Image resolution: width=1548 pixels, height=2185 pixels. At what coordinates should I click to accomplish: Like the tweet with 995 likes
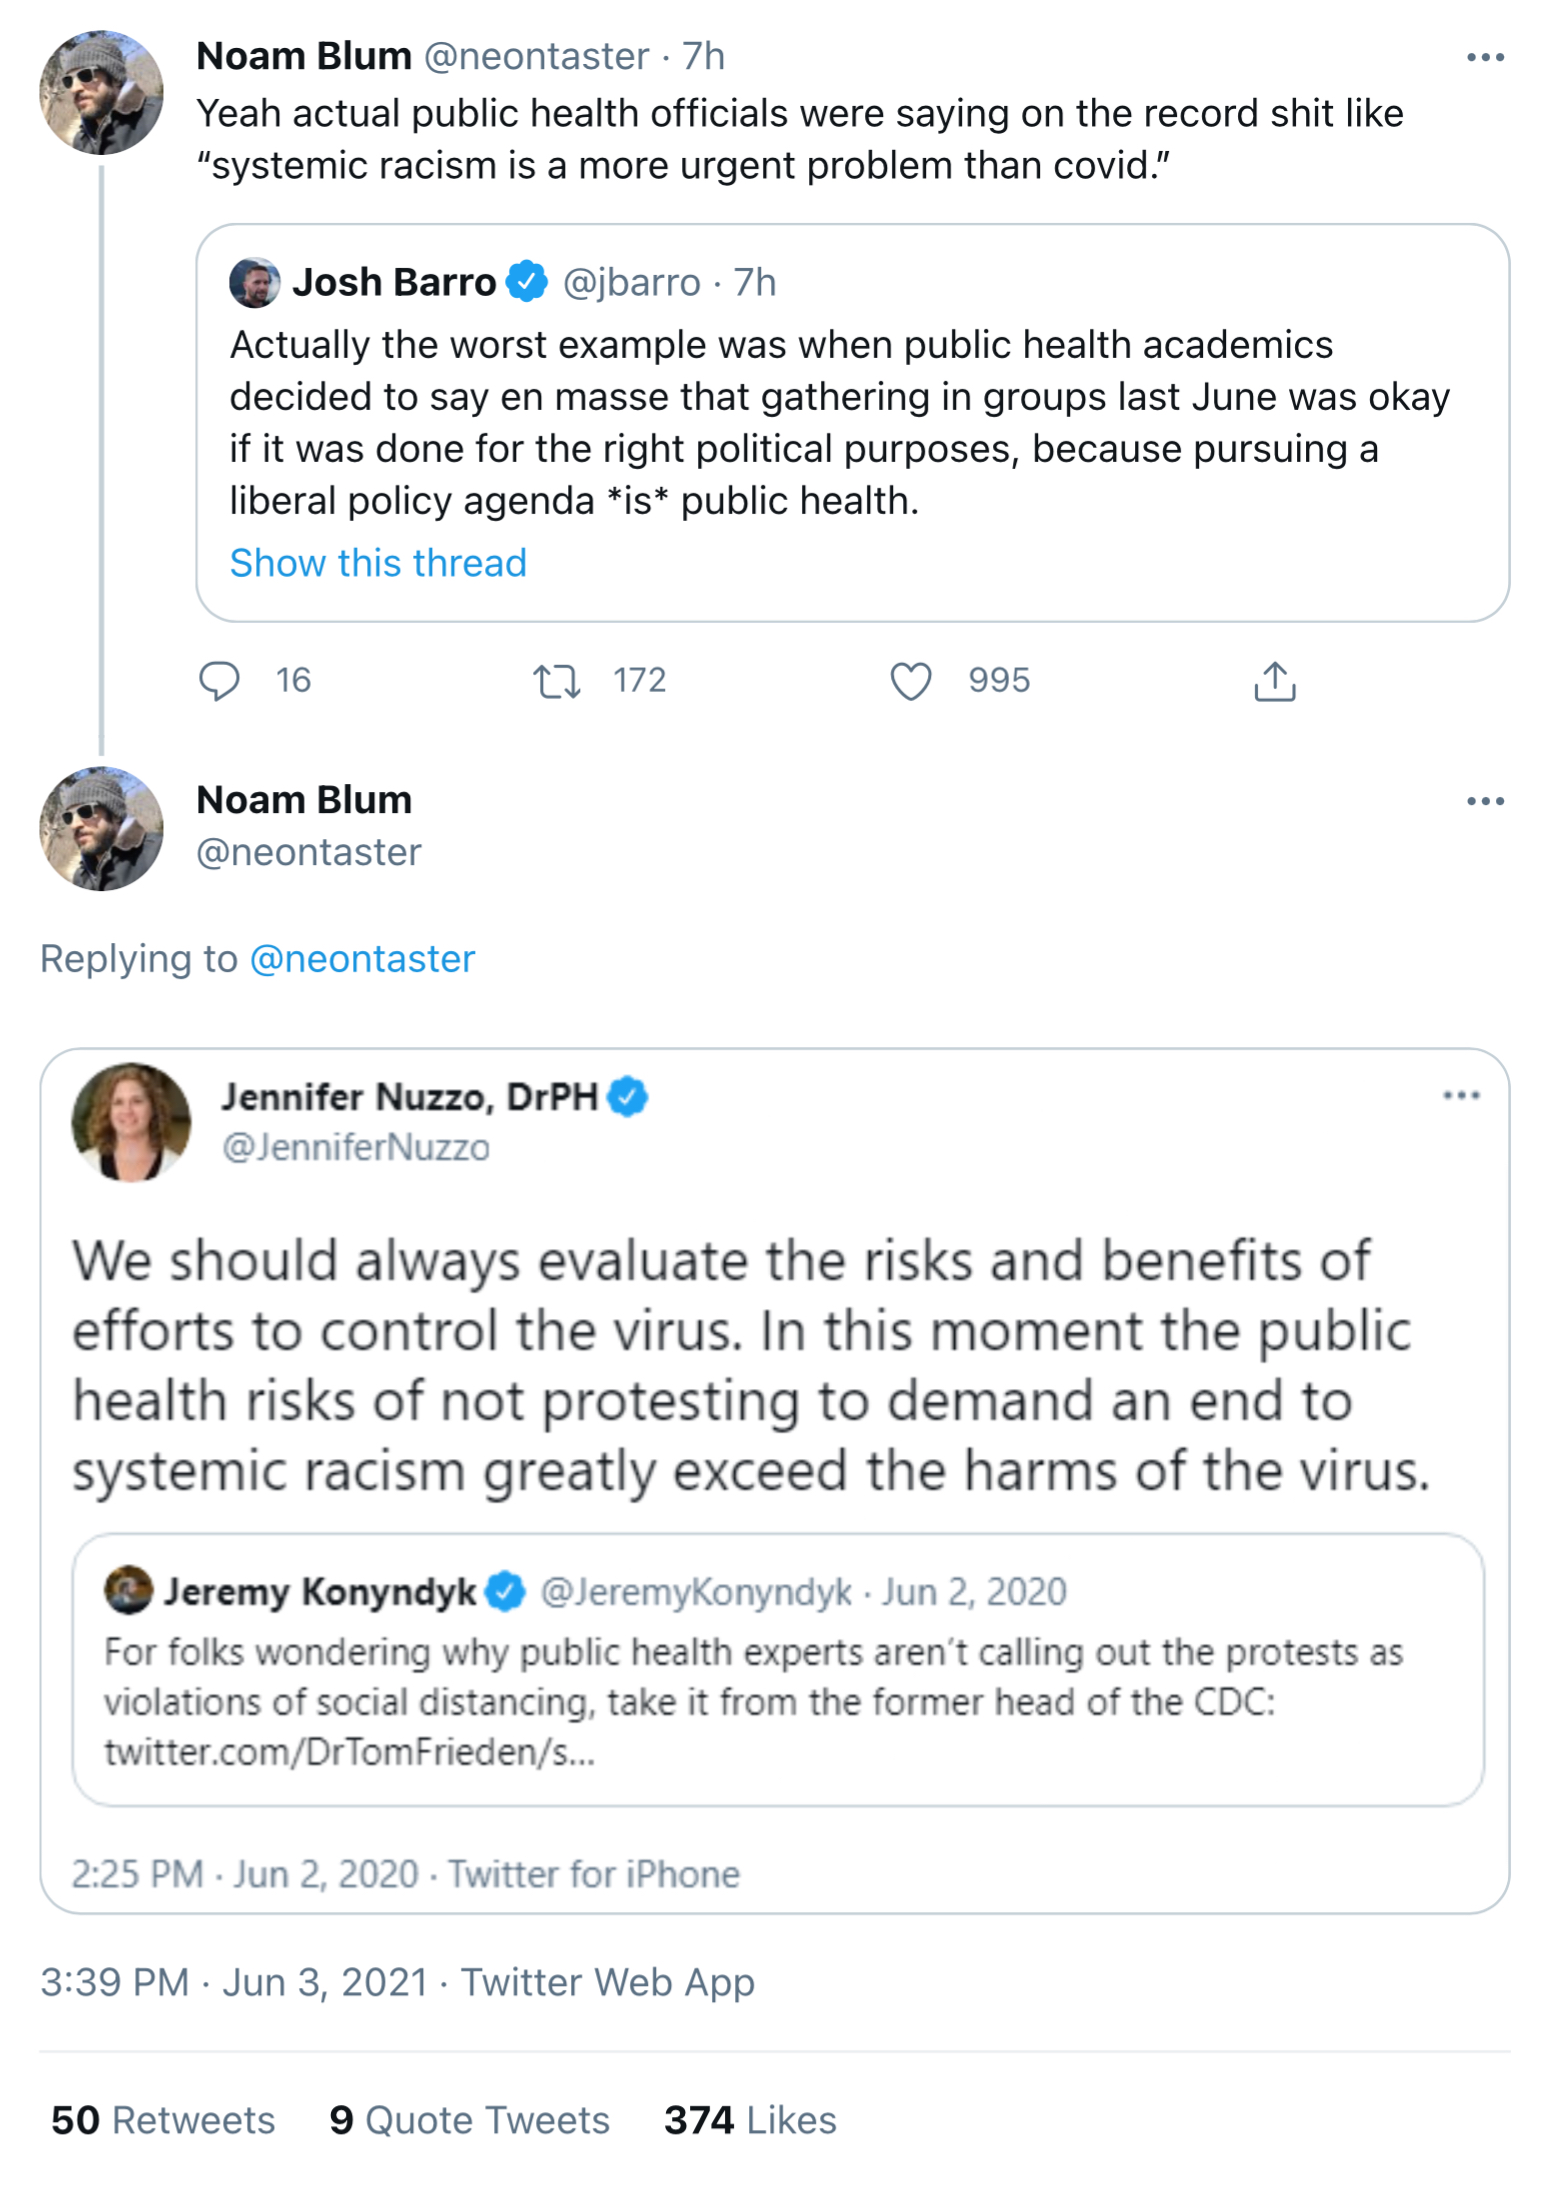pyautogui.click(x=910, y=681)
